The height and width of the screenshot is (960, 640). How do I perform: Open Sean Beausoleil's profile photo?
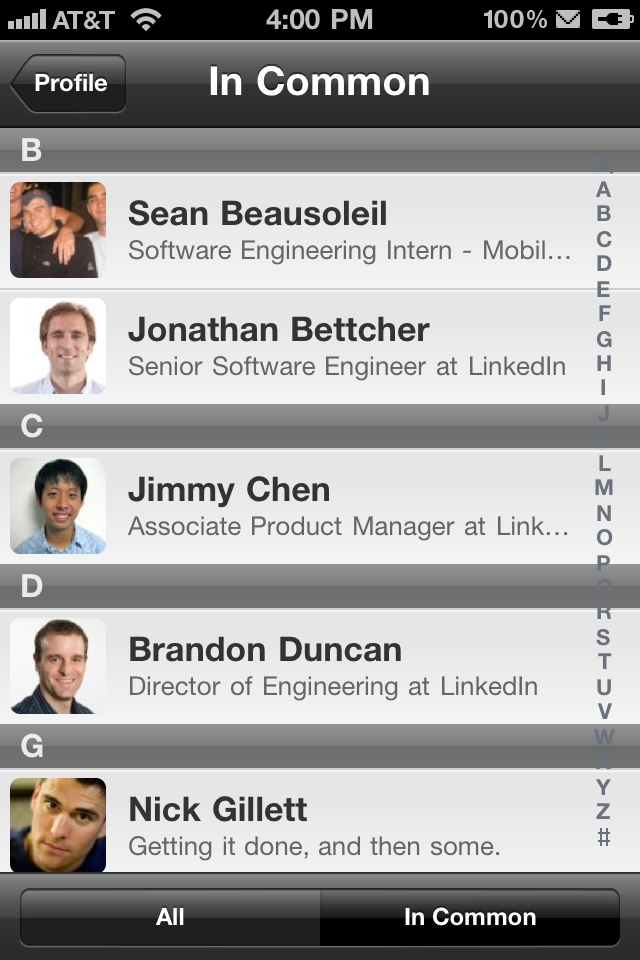click(x=58, y=230)
